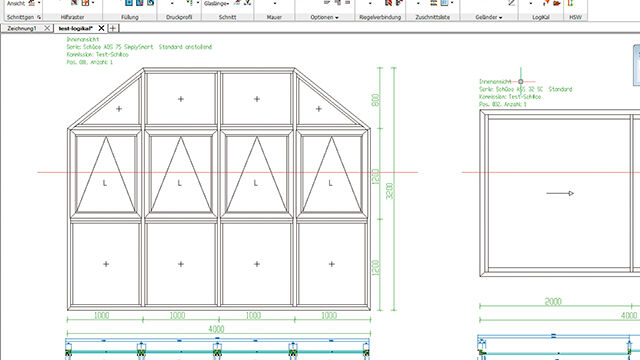Click the Hilfsraster ribbon panel title
This screenshot has height=360, width=640.
coord(72,17)
